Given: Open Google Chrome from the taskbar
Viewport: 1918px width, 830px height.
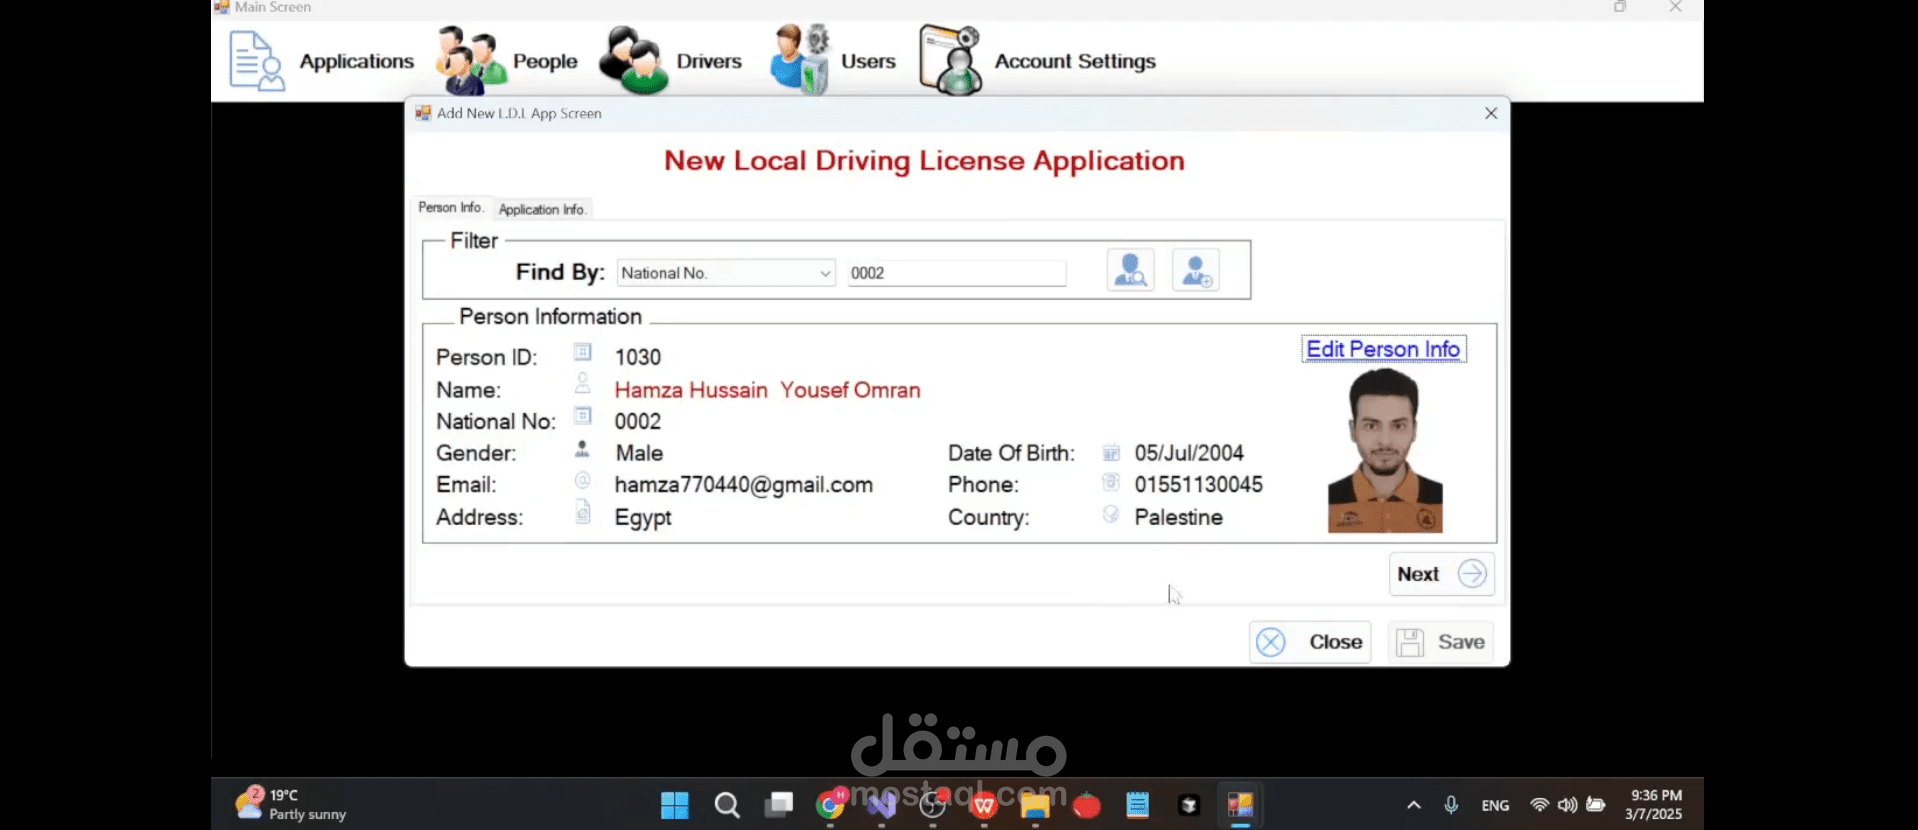Looking at the screenshot, I should [x=830, y=805].
